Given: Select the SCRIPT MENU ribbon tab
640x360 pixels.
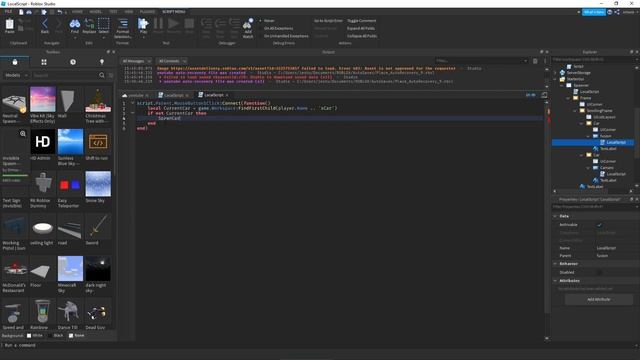Looking at the screenshot, I should pyautogui.click(x=174, y=12).
